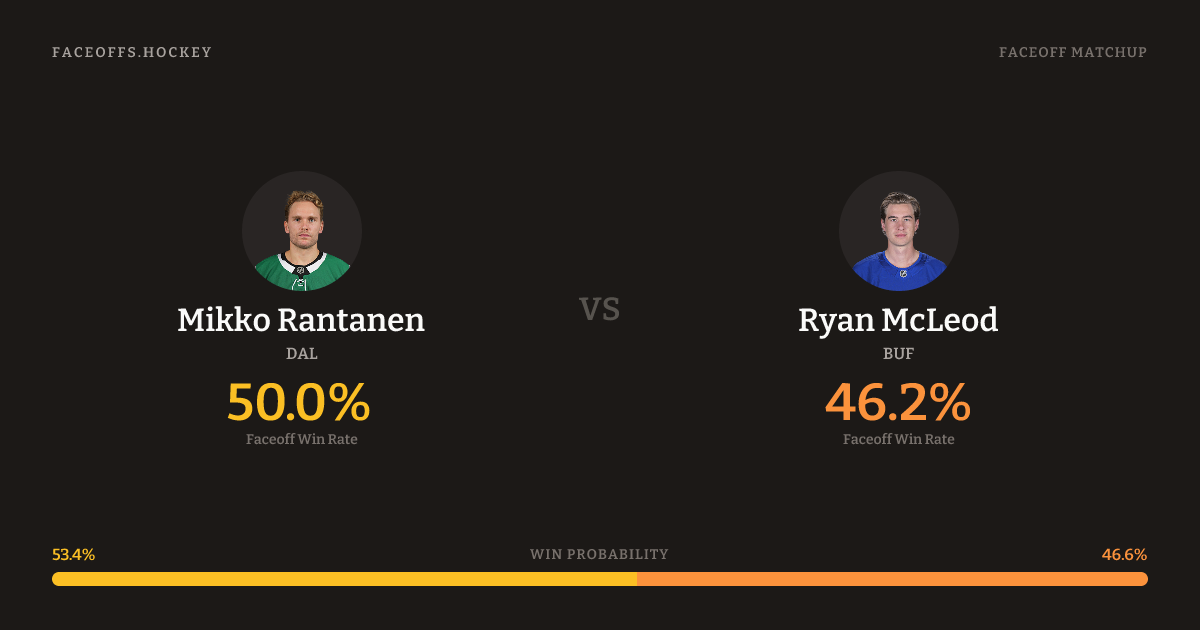Image resolution: width=1200 pixels, height=630 pixels.
Task: Click the NHL shield on McLeod's blue jersey
Action: coord(903,273)
